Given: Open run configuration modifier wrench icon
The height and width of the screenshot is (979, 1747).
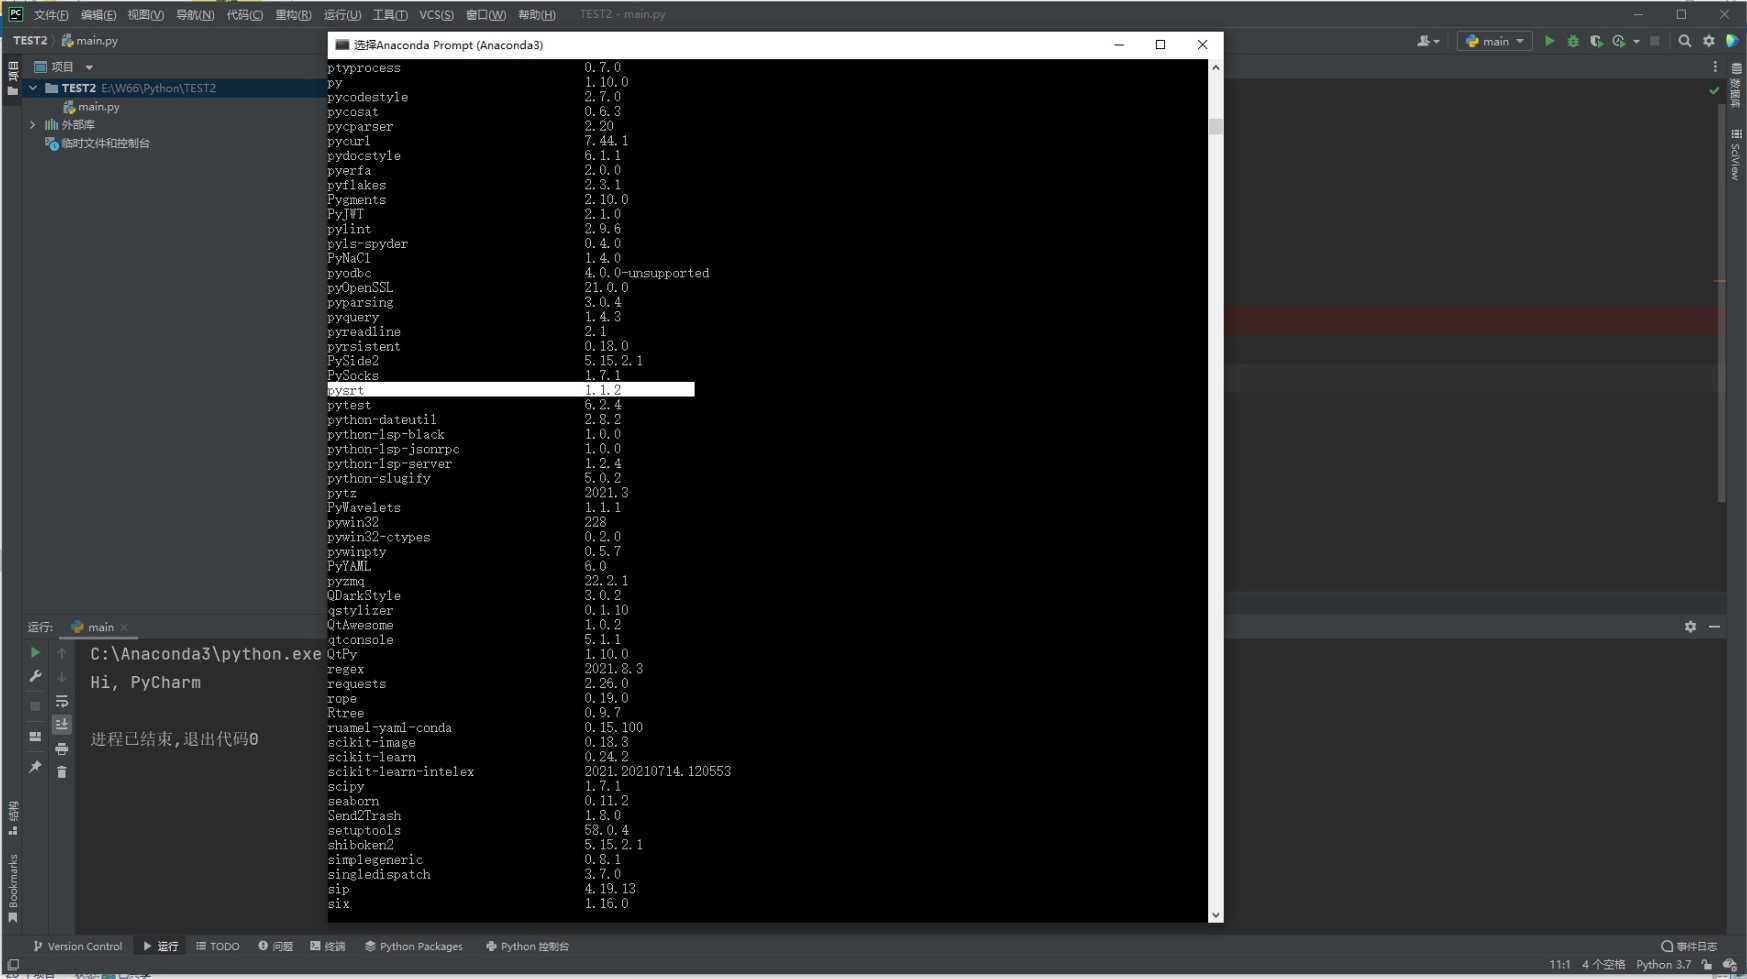Looking at the screenshot, I should [35, 677].
